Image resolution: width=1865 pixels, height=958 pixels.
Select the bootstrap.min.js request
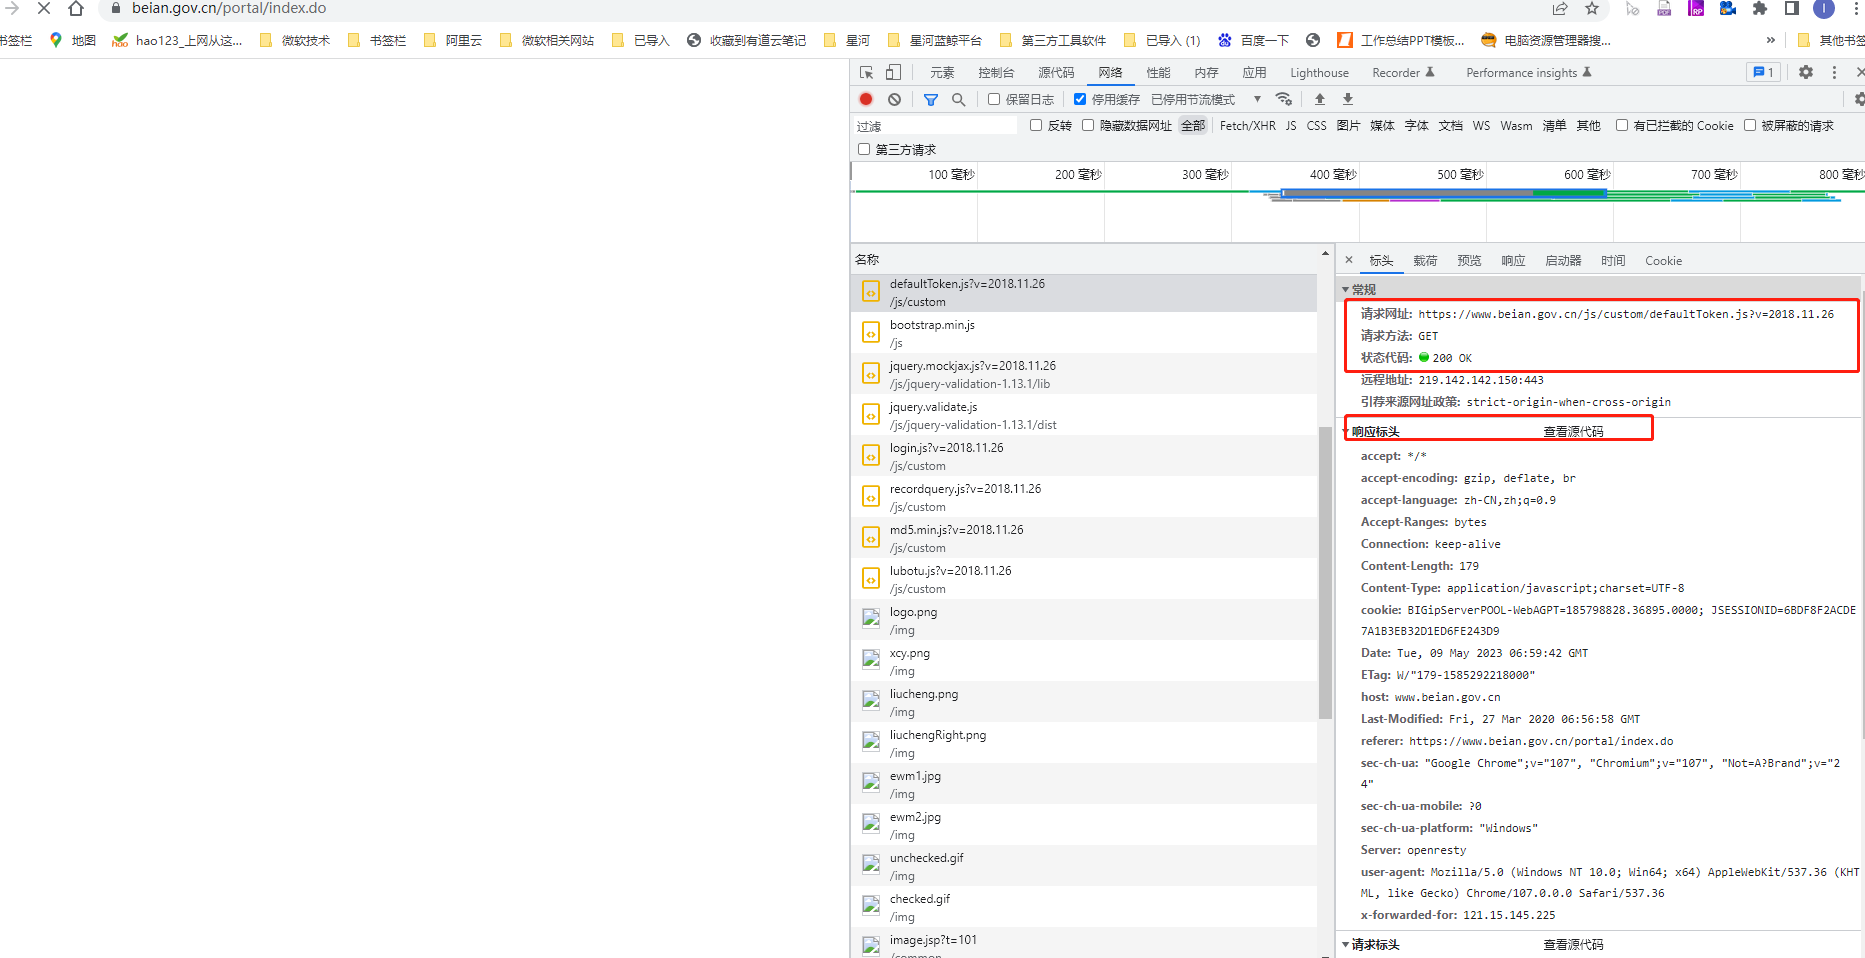1084,333
